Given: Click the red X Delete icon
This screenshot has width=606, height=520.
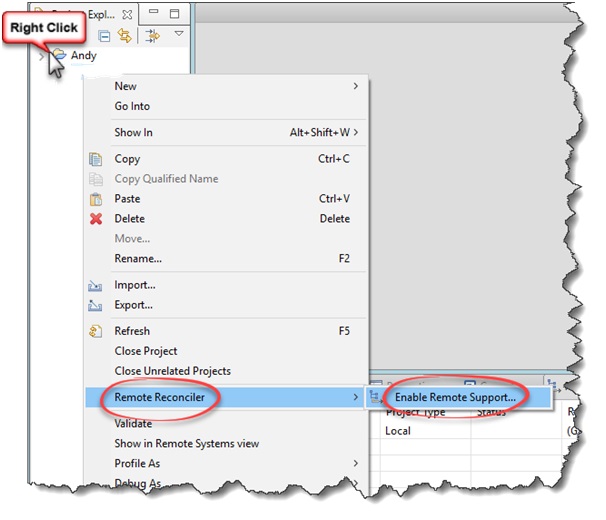Looking at the screenshot, I should pos(96,219).
